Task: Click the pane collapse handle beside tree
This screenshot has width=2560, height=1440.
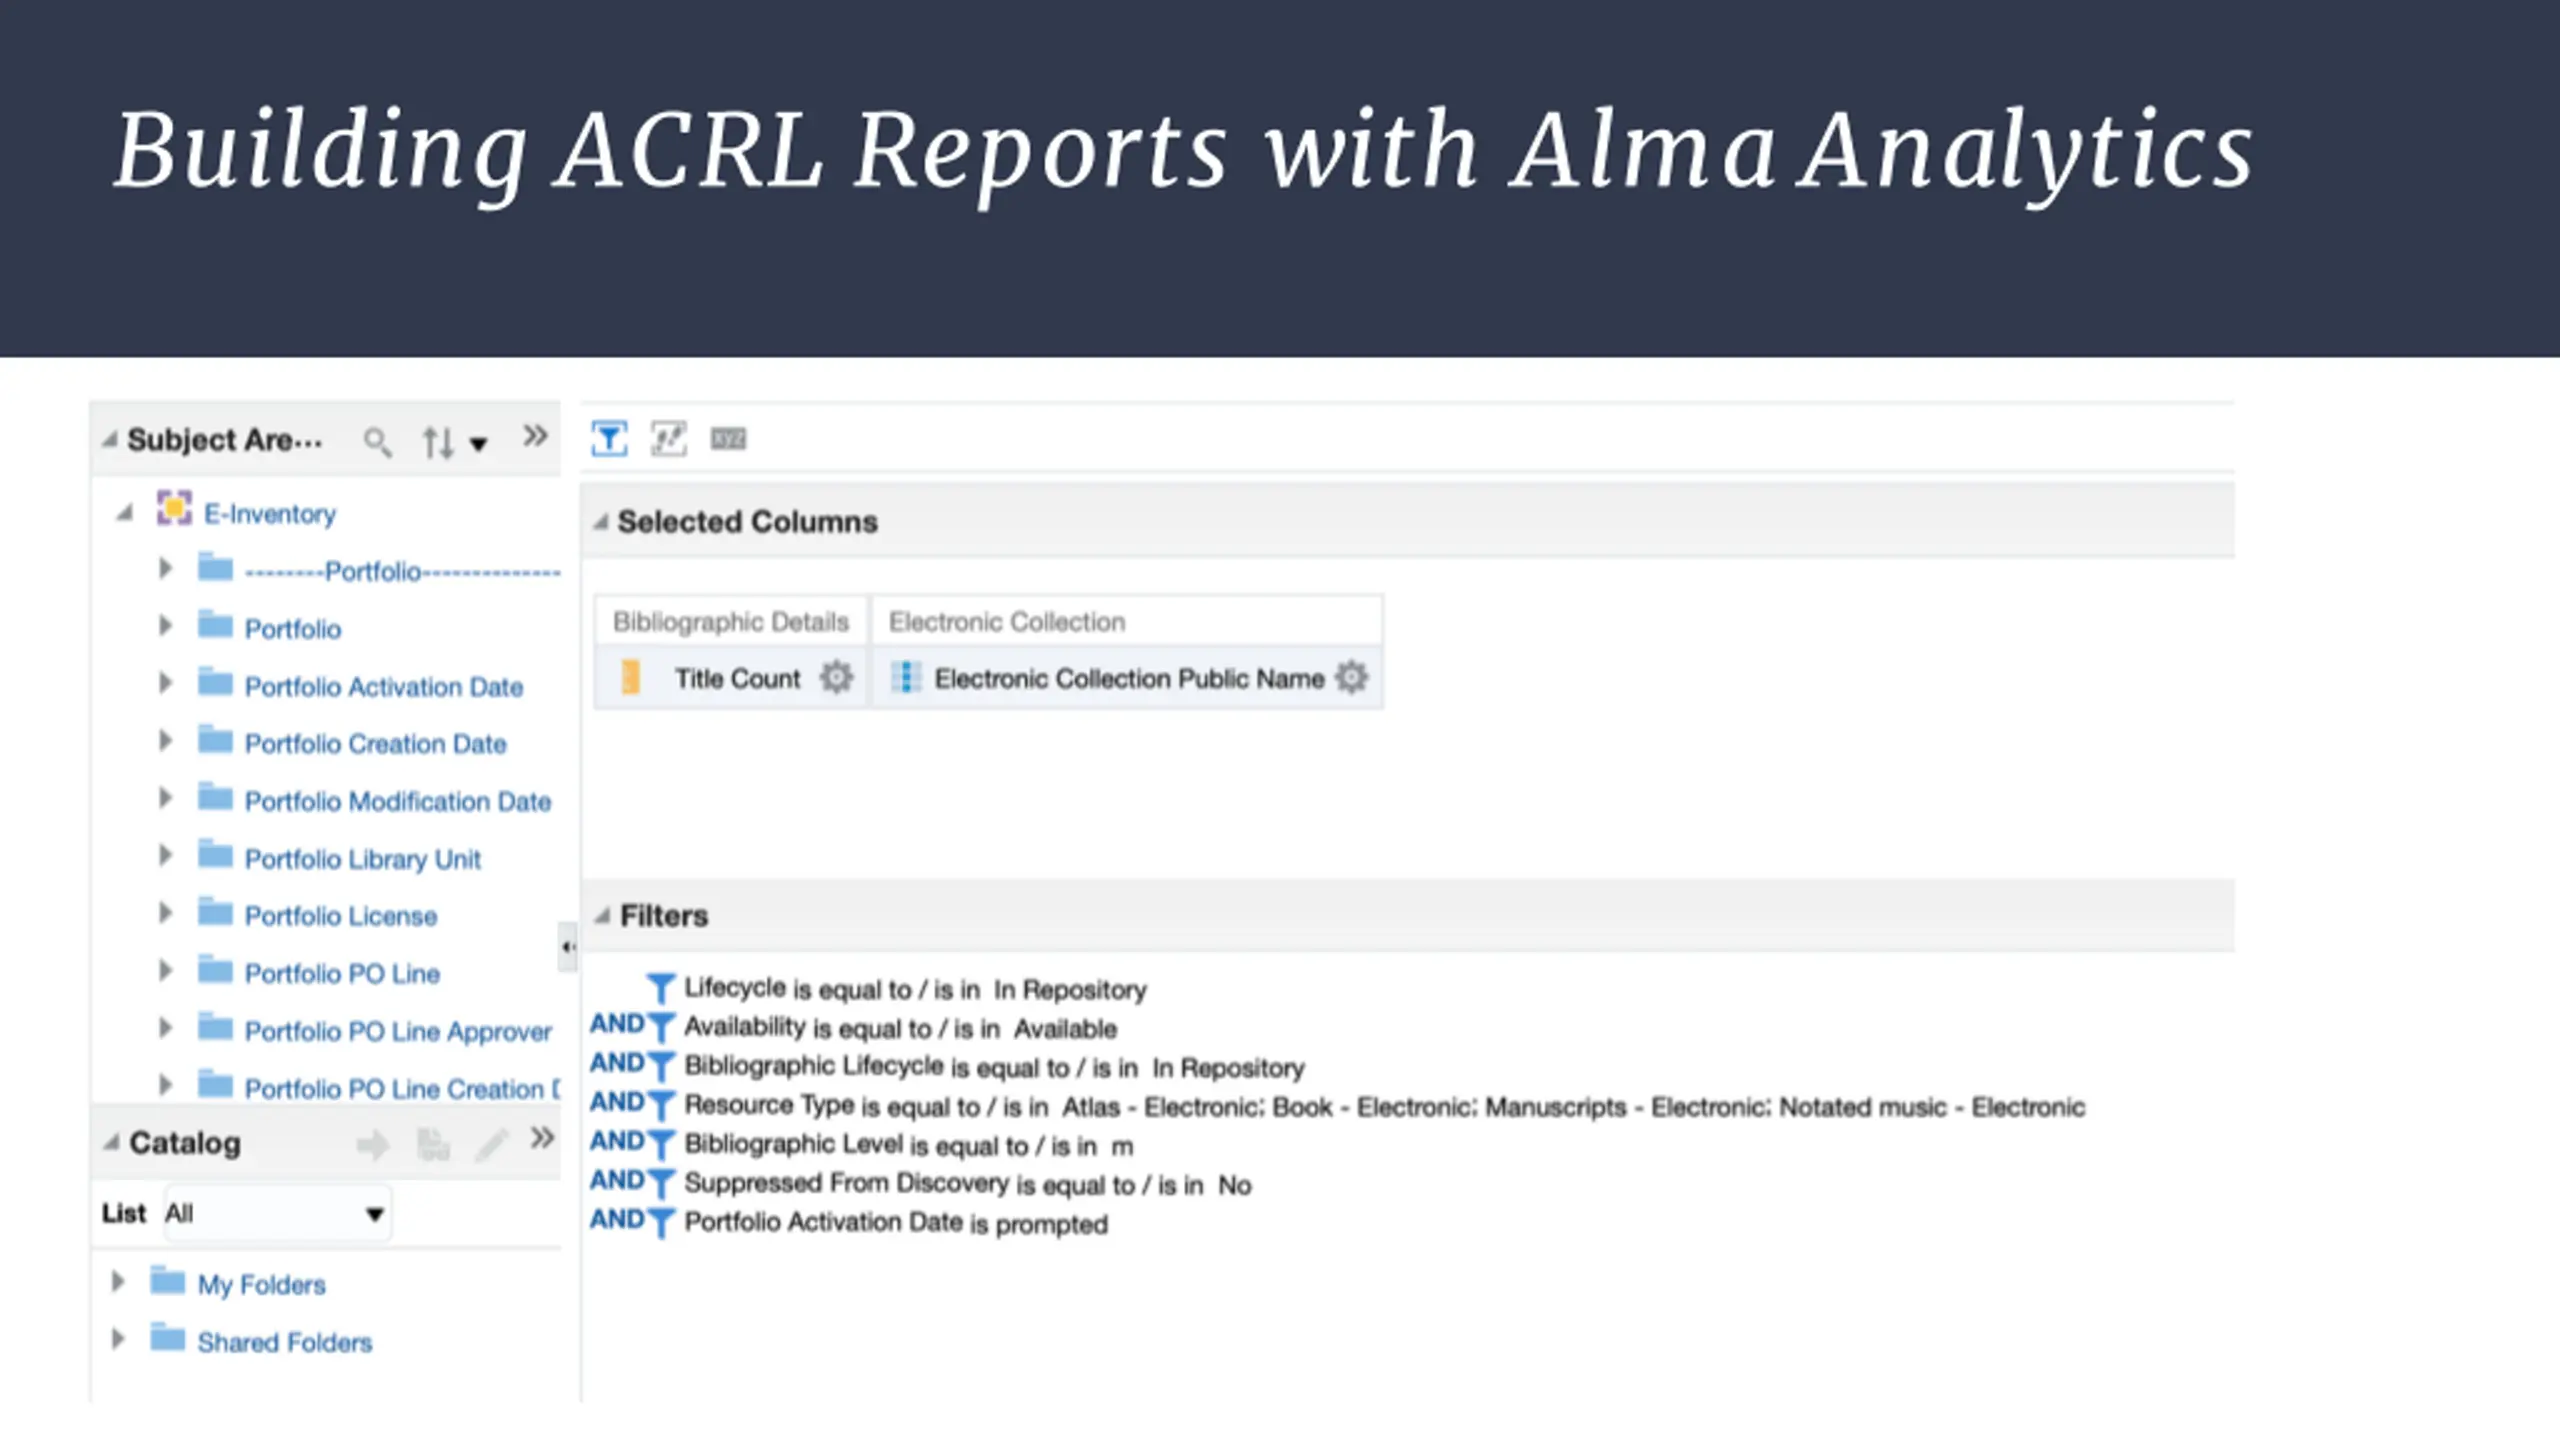Action: (568, 947)
